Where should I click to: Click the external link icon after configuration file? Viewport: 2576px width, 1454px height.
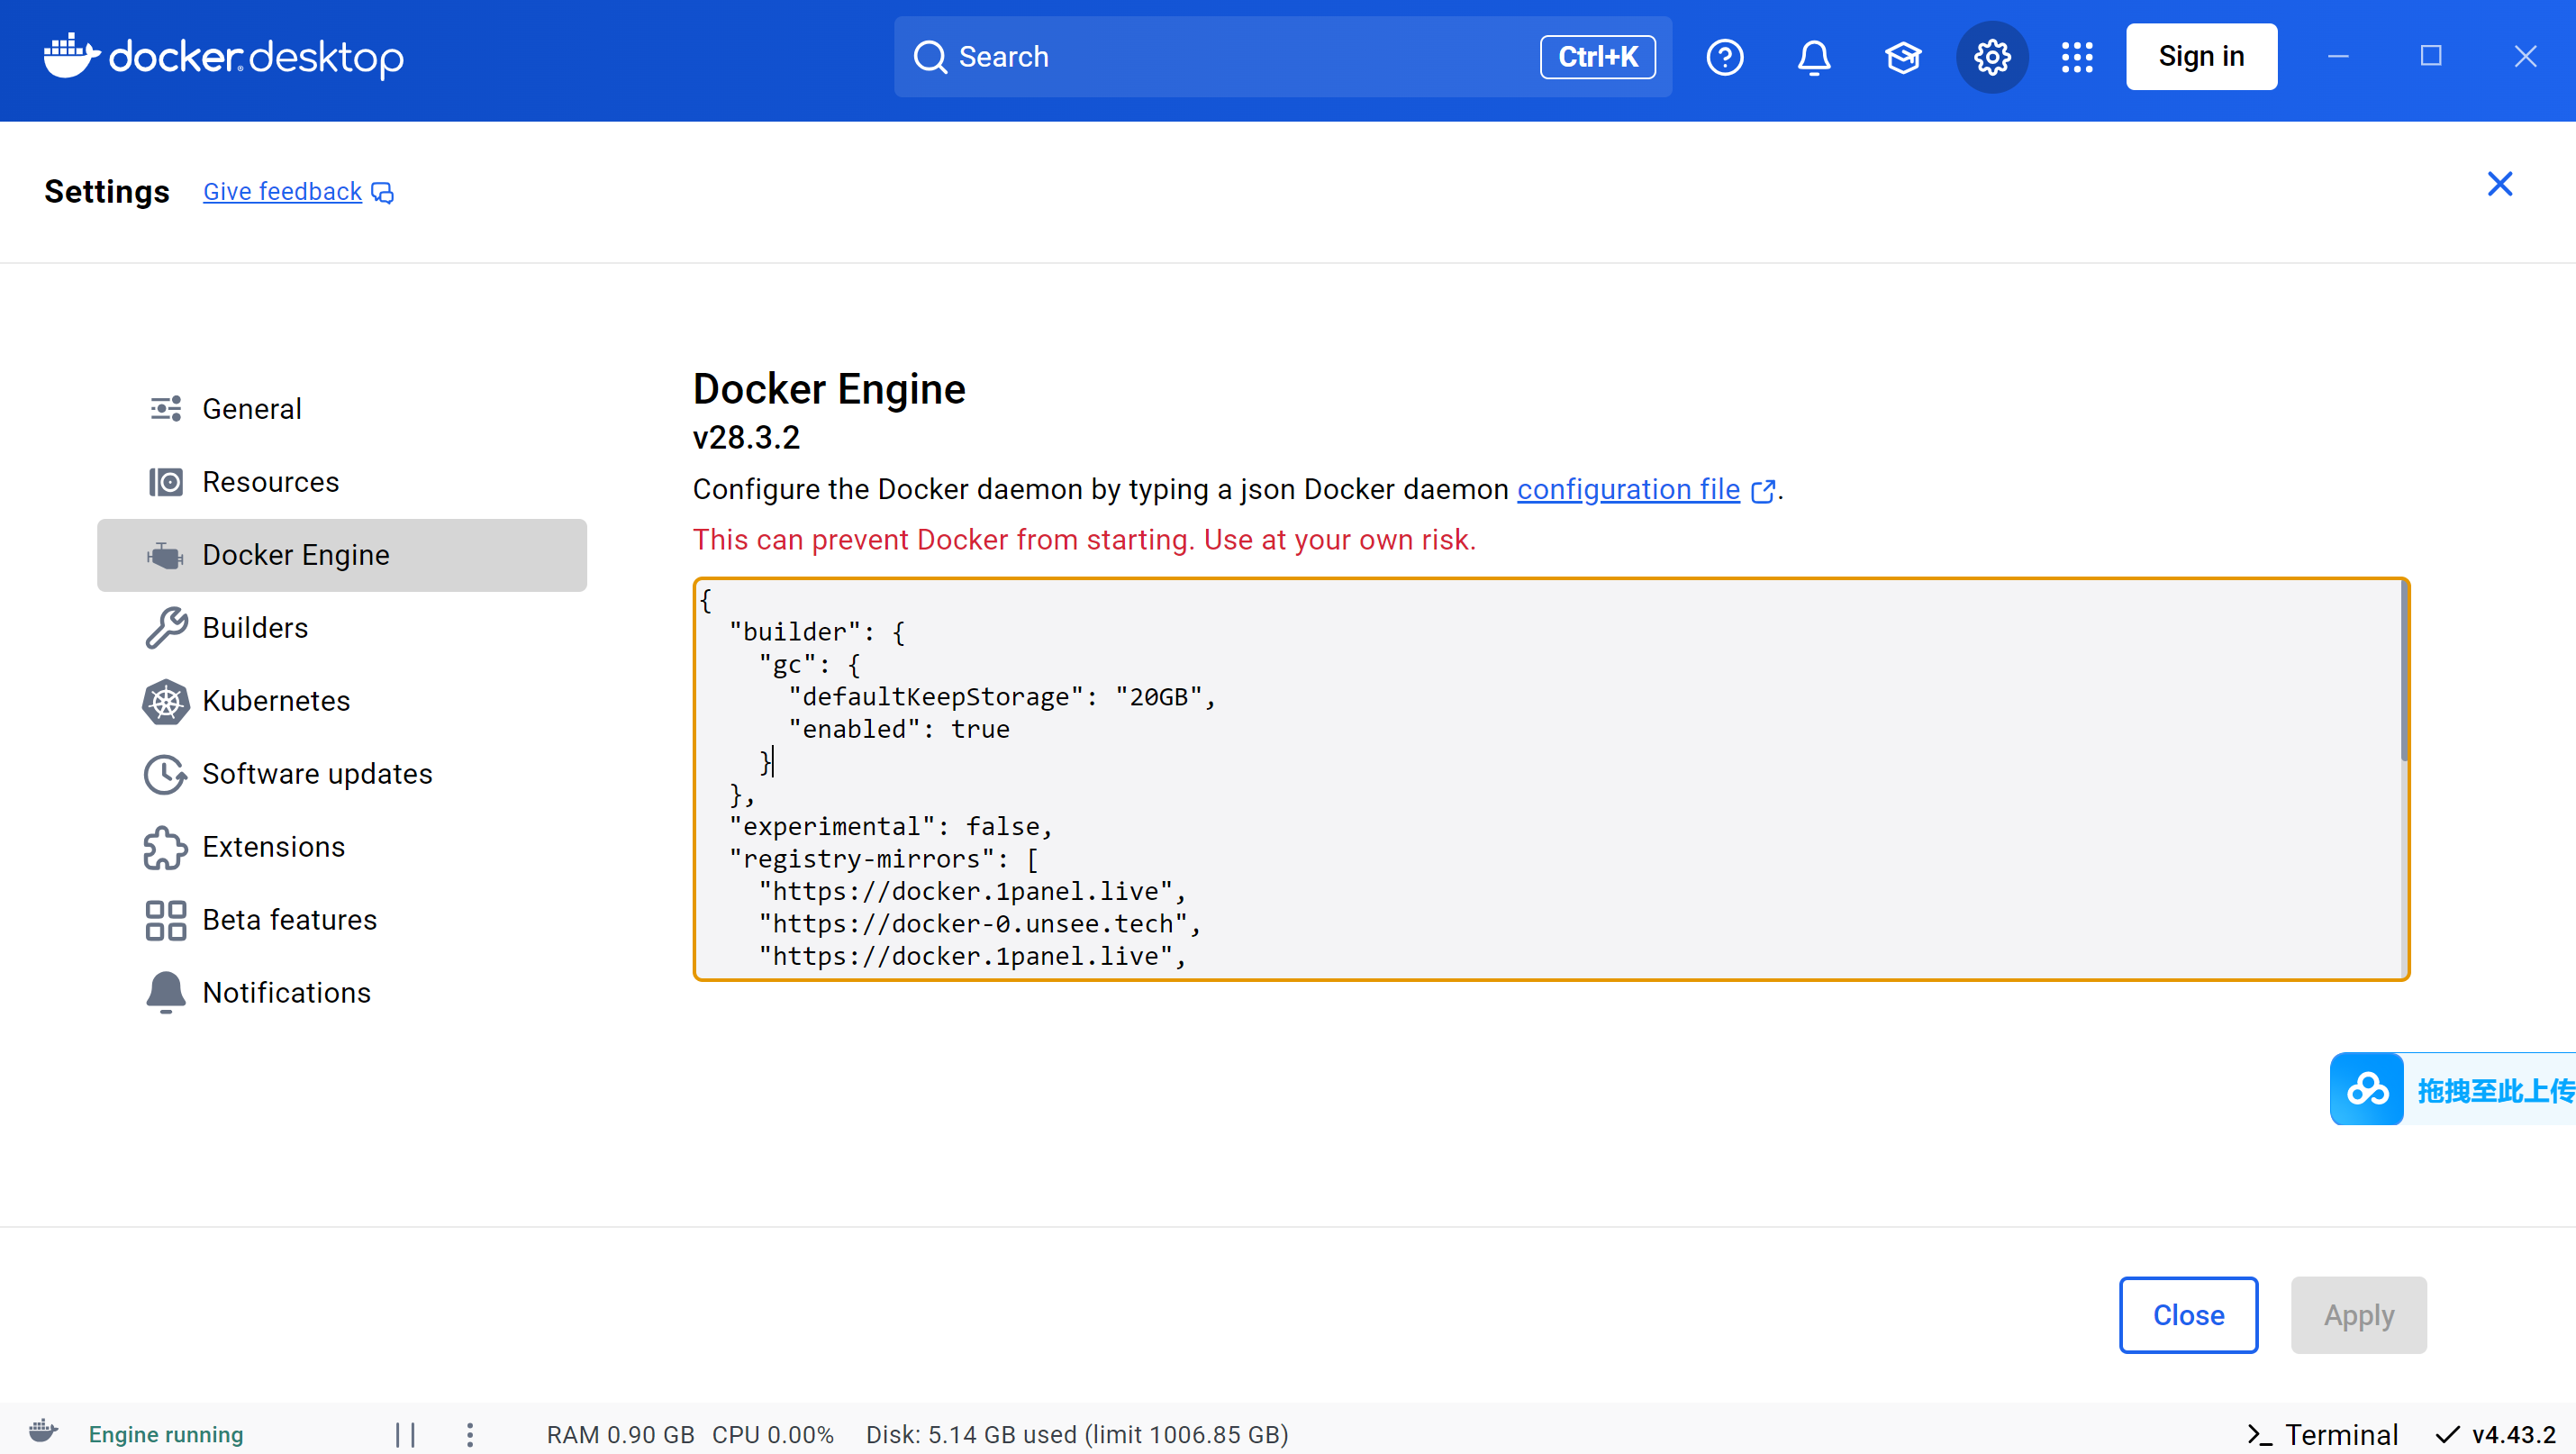click(x=1763, y=490)
